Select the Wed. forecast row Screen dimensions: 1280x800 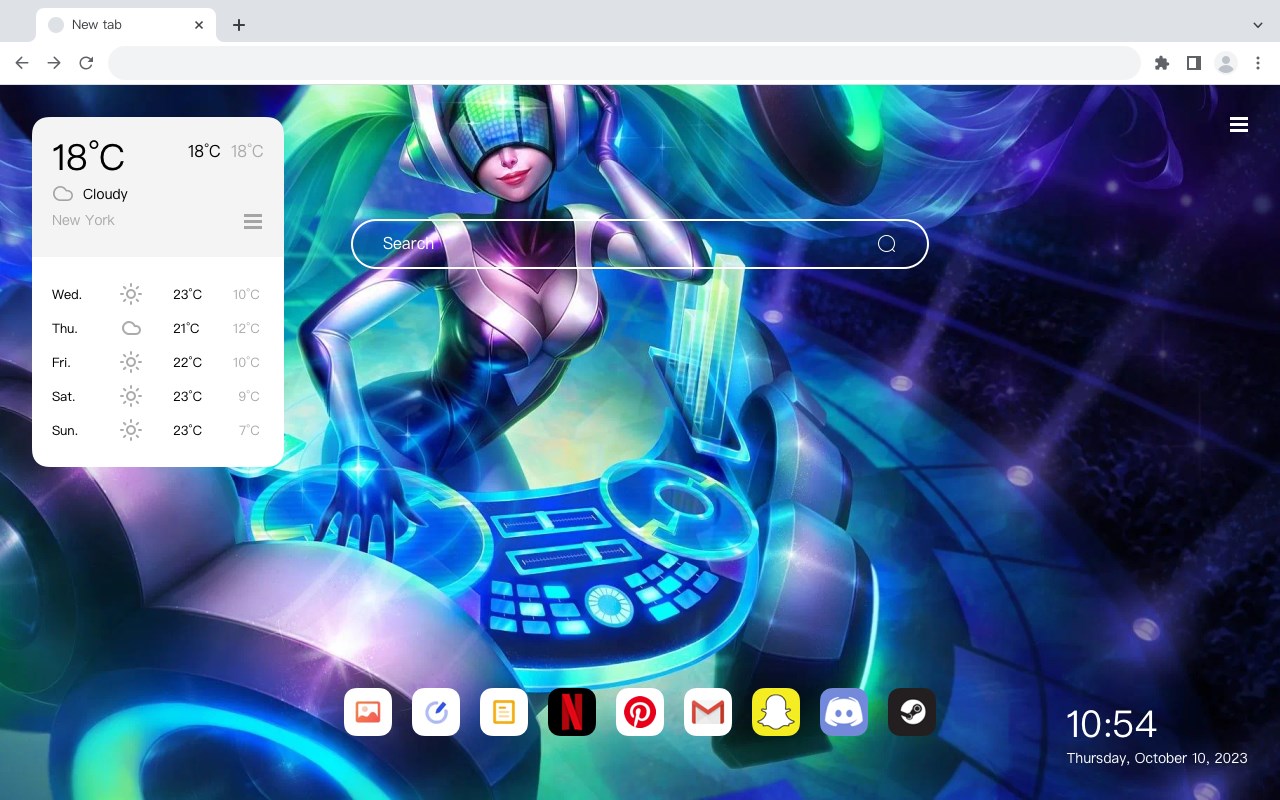point(158,294)
